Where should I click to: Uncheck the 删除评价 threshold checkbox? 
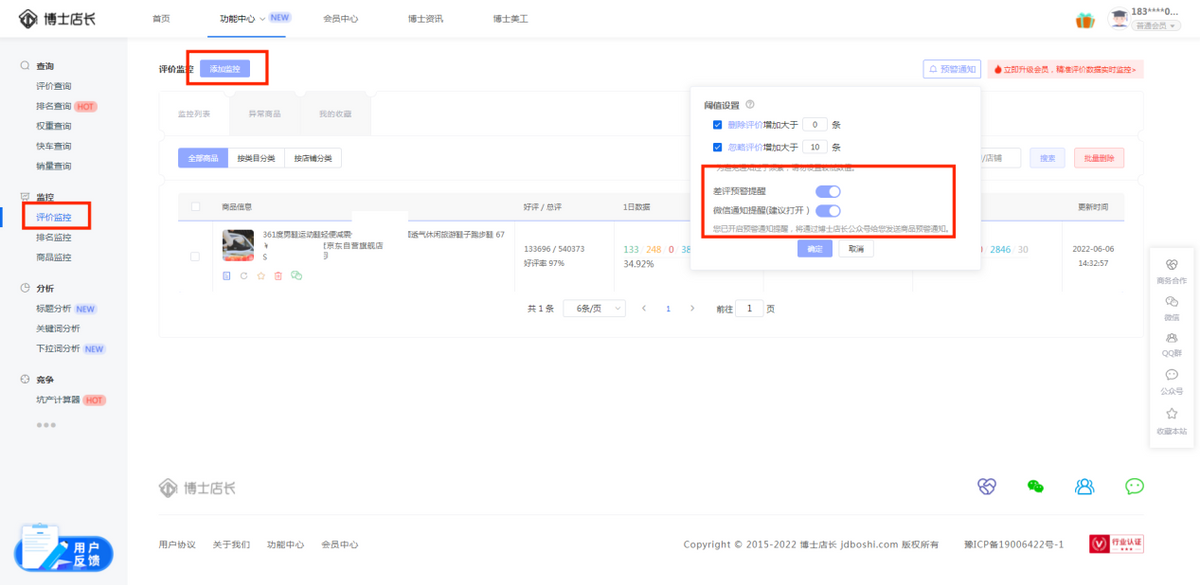[x=717, y=125]
